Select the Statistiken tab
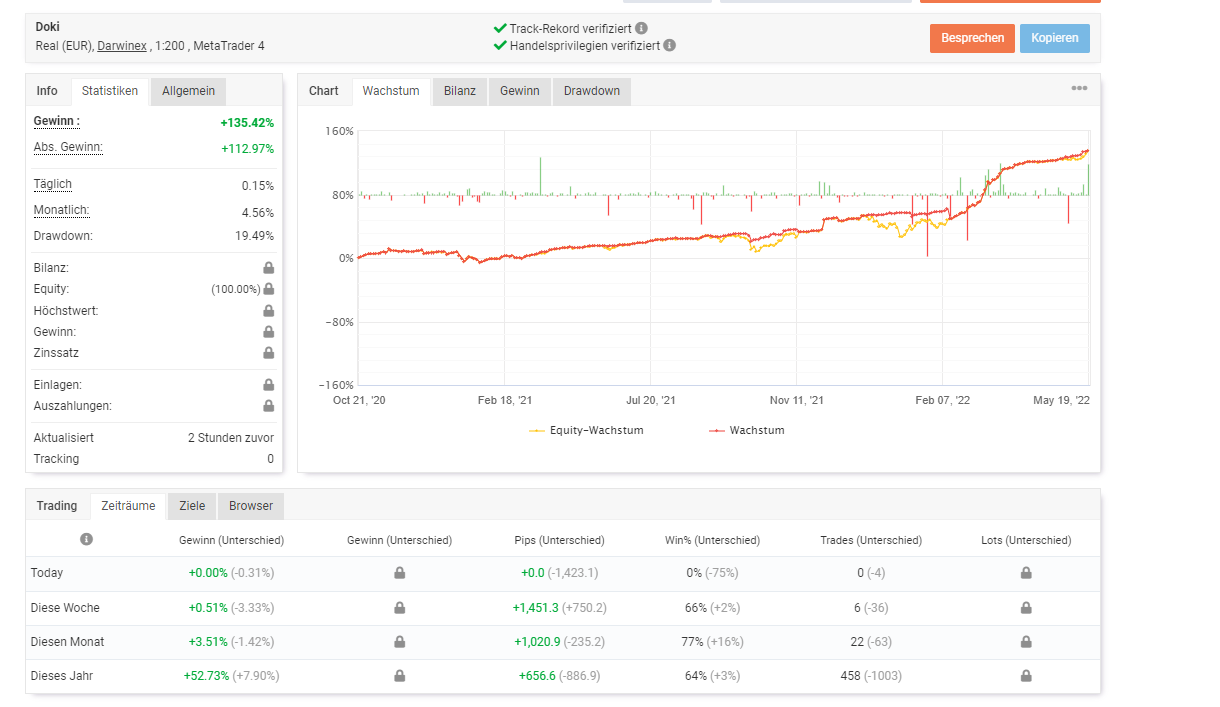The height and width of the screenshot is (707, 1220). click(110, 91)
